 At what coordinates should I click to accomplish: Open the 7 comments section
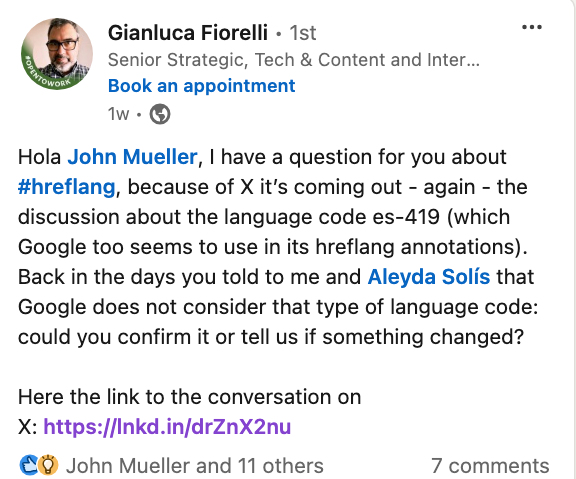tap(490, 466)
